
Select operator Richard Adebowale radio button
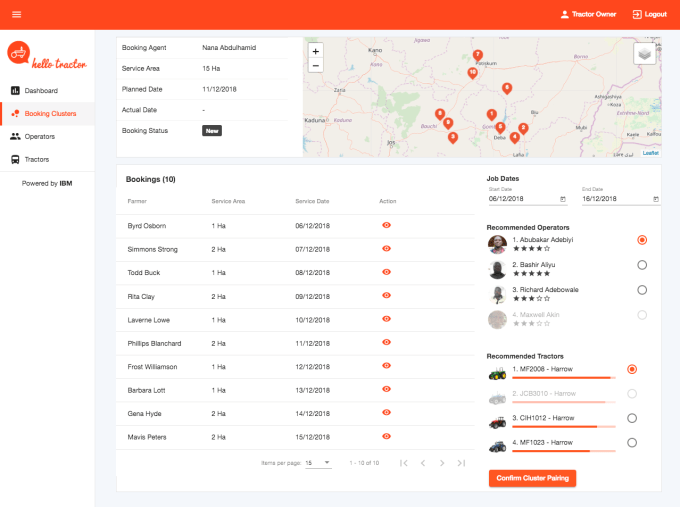point(642,290)
